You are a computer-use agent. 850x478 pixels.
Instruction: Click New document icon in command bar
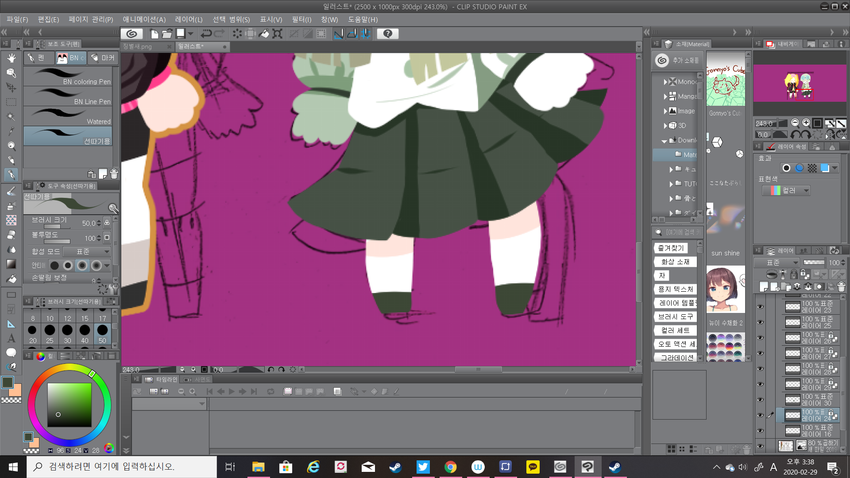click(154, 34)
